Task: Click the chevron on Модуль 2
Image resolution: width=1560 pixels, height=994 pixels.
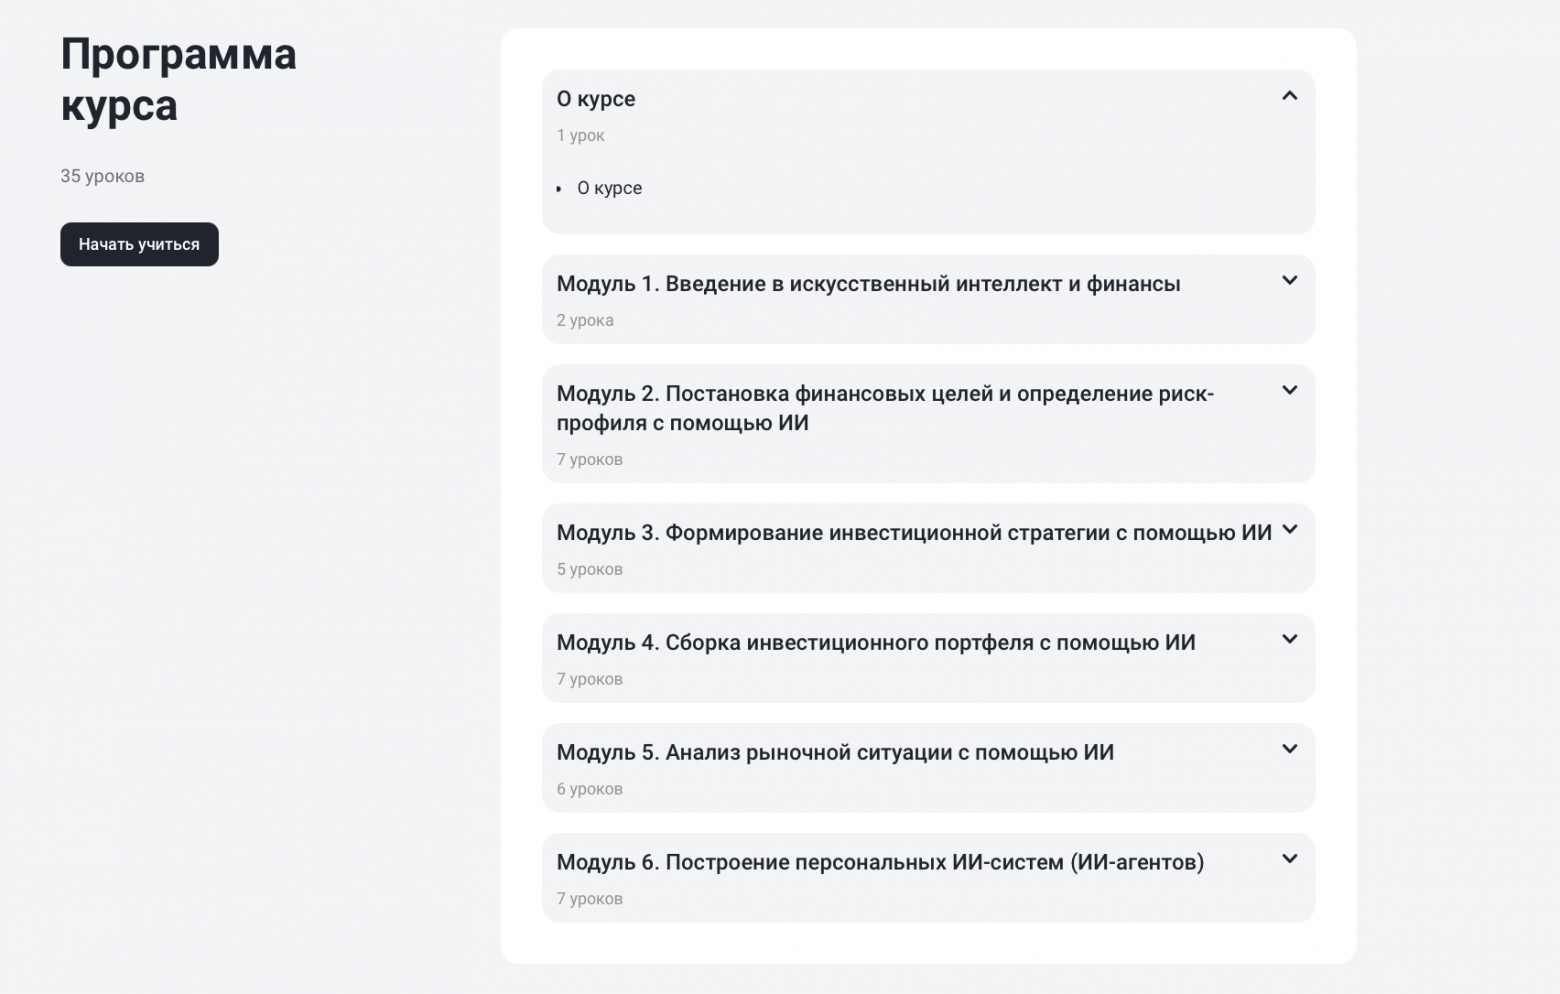Action: coord(1290,390)
